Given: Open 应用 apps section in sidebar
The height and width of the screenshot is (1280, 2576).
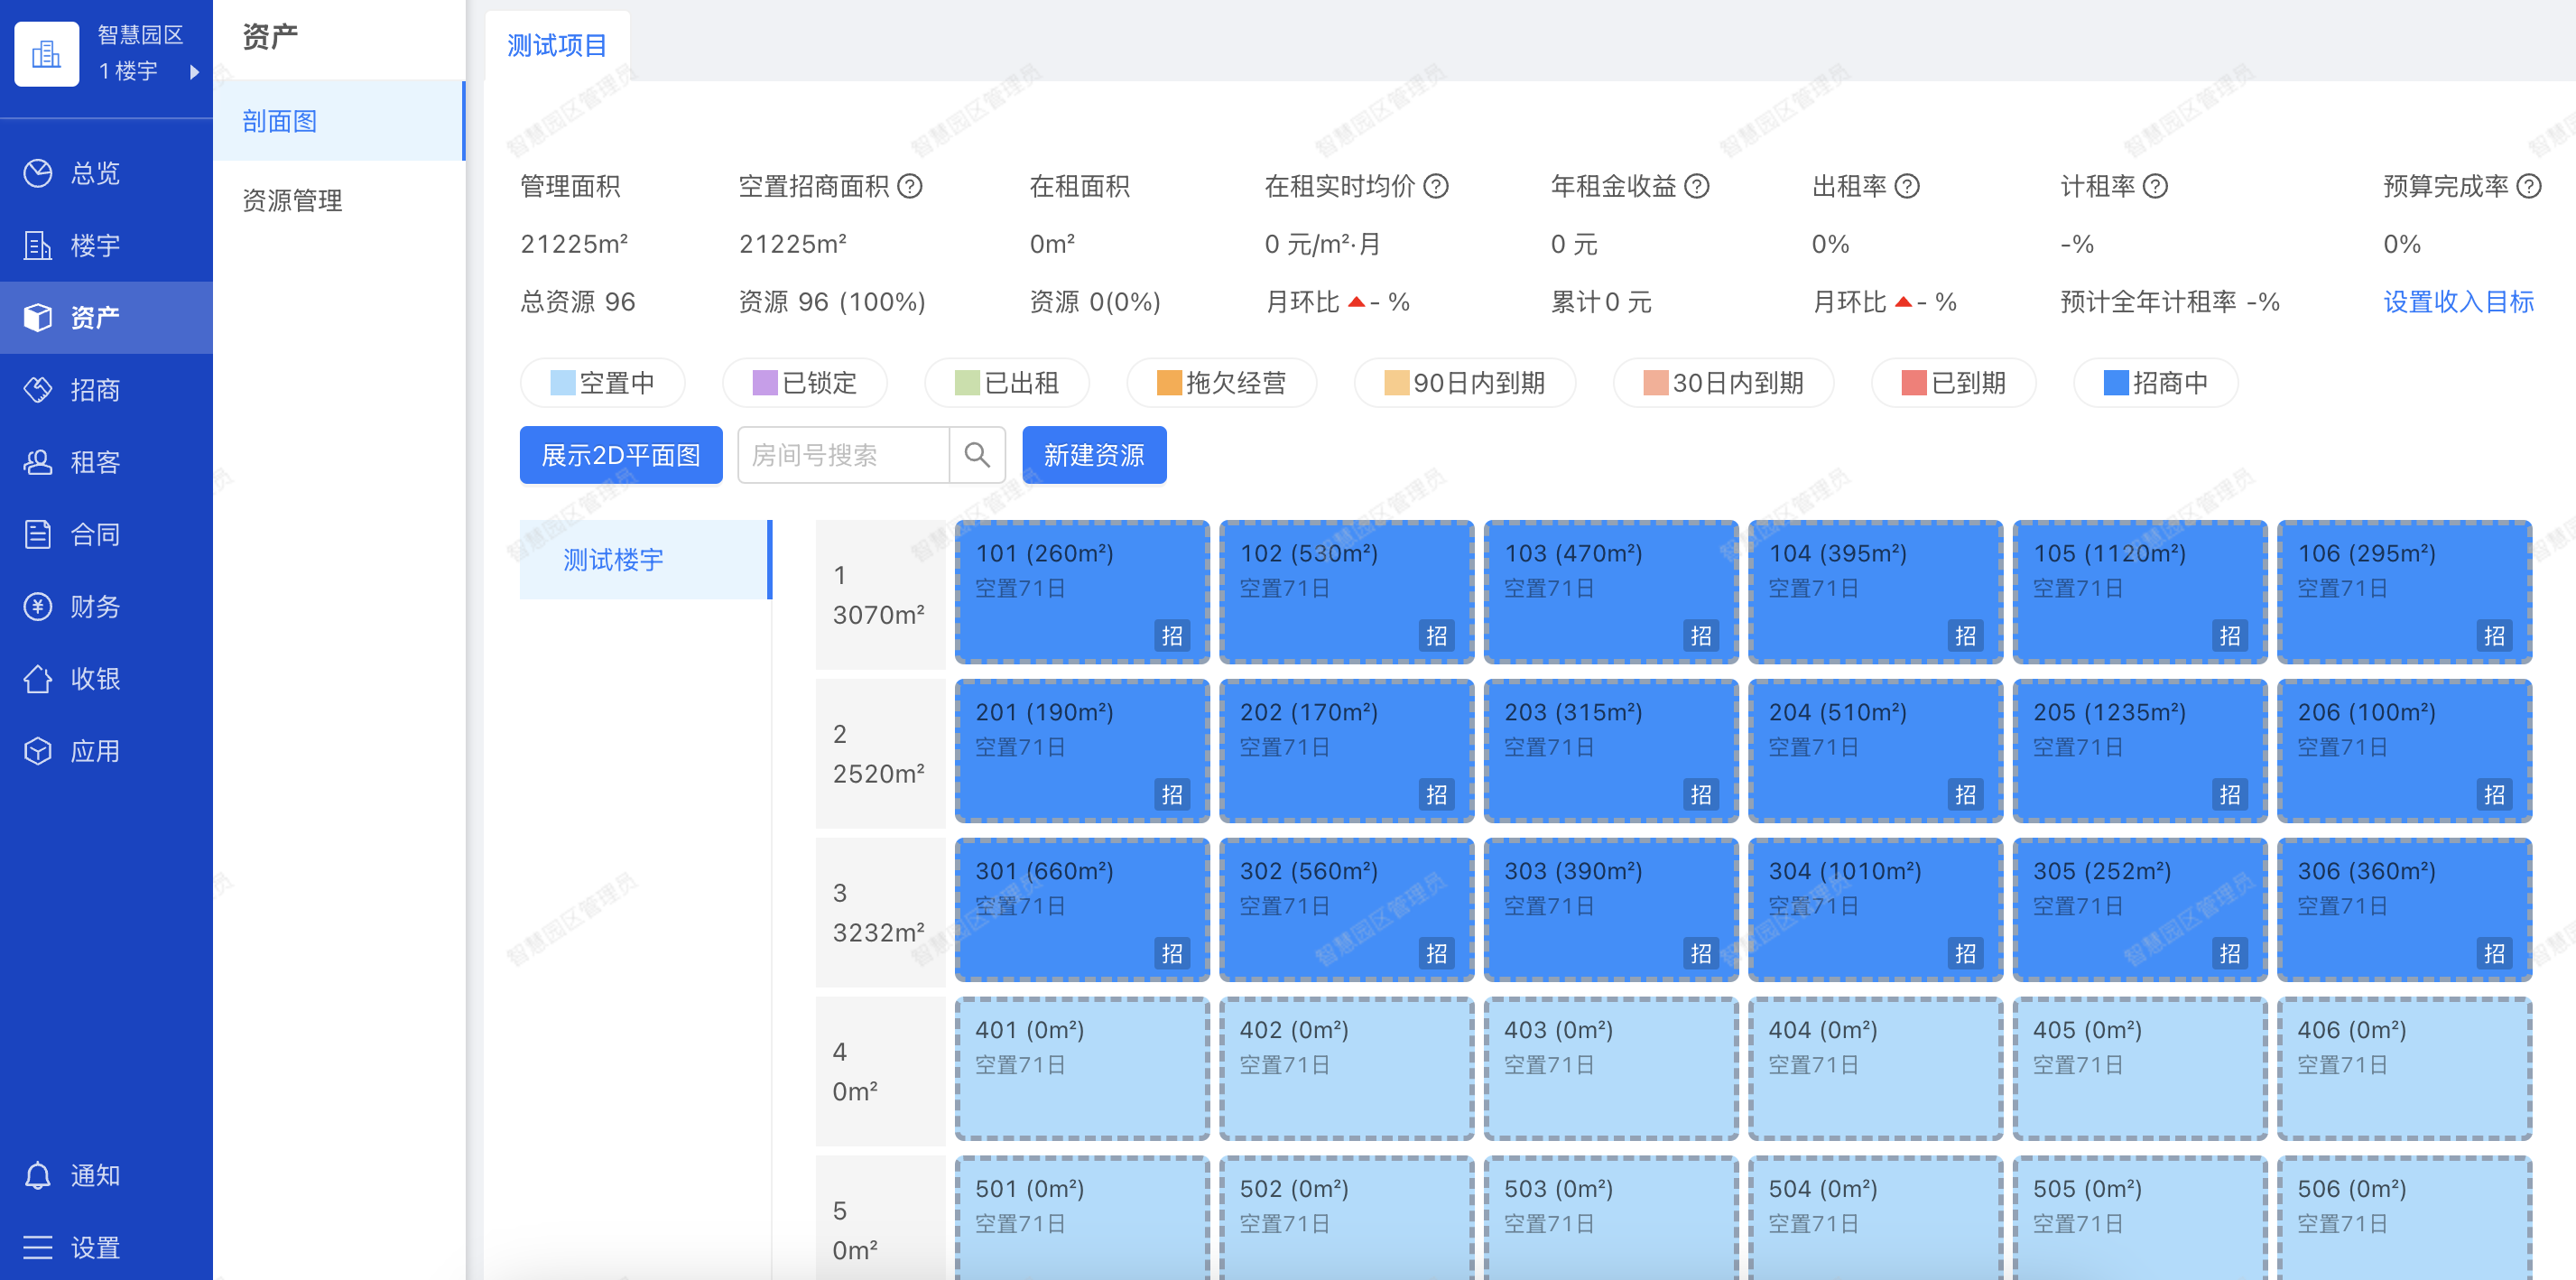Looking at the screenshot, I should [x=106, y=751].
